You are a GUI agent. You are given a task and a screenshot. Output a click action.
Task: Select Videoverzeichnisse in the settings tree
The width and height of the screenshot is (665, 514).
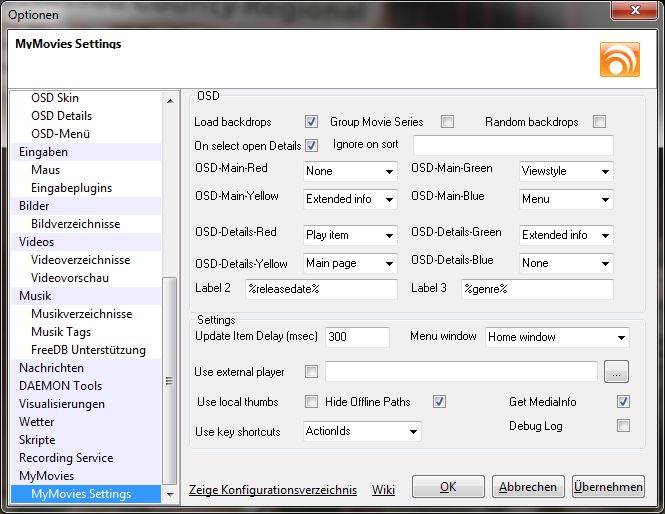click(x=81, y=260)
